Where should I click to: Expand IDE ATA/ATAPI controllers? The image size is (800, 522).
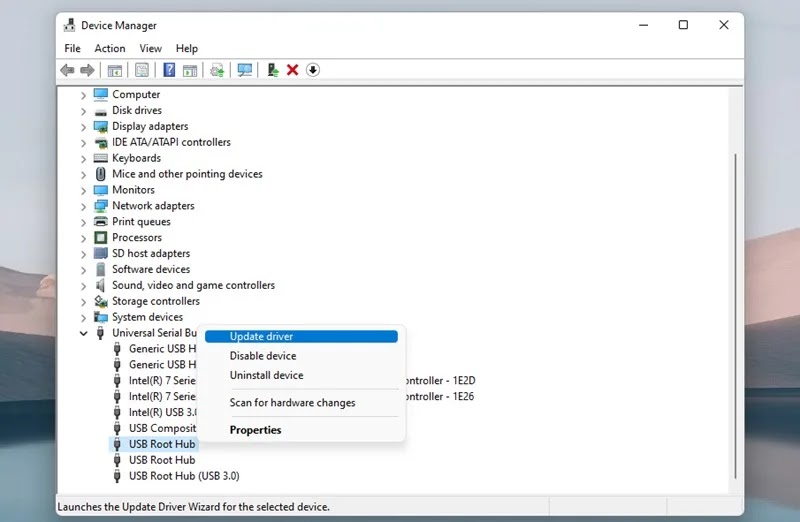coord(83,143)
